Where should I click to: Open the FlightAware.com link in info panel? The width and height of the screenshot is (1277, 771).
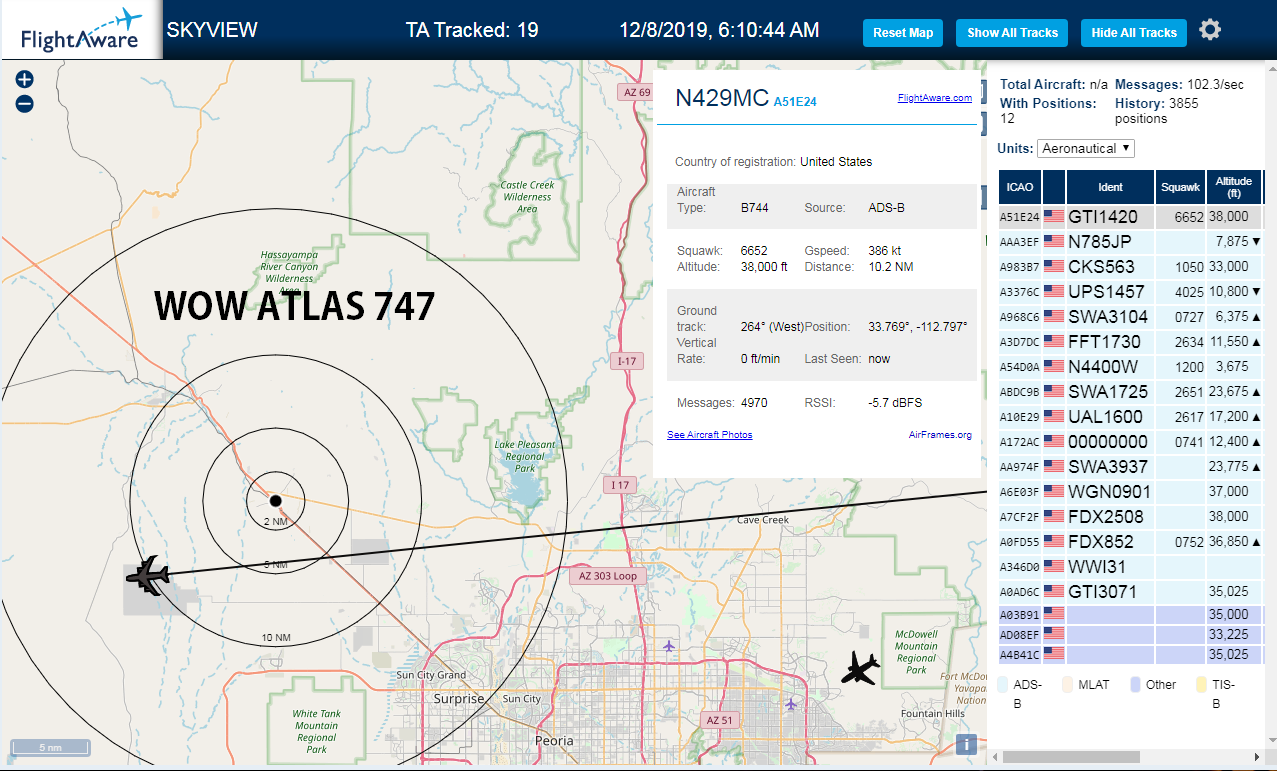click(x=935, y=98)
